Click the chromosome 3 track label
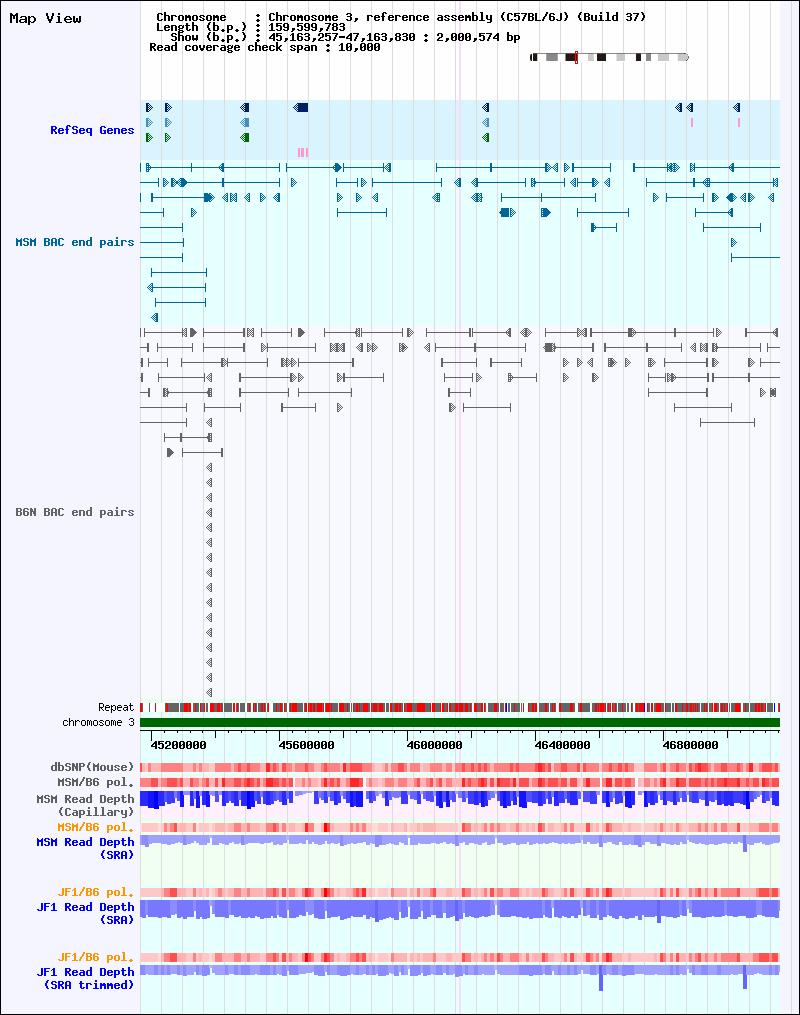 point(98,722)
